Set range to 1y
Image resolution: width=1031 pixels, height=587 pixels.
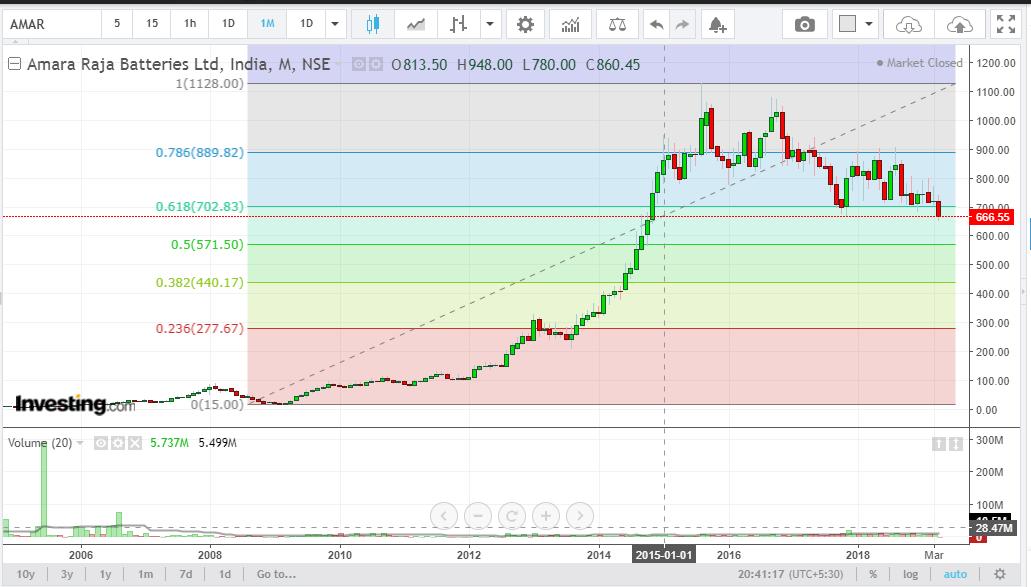(x=105, y=574)
